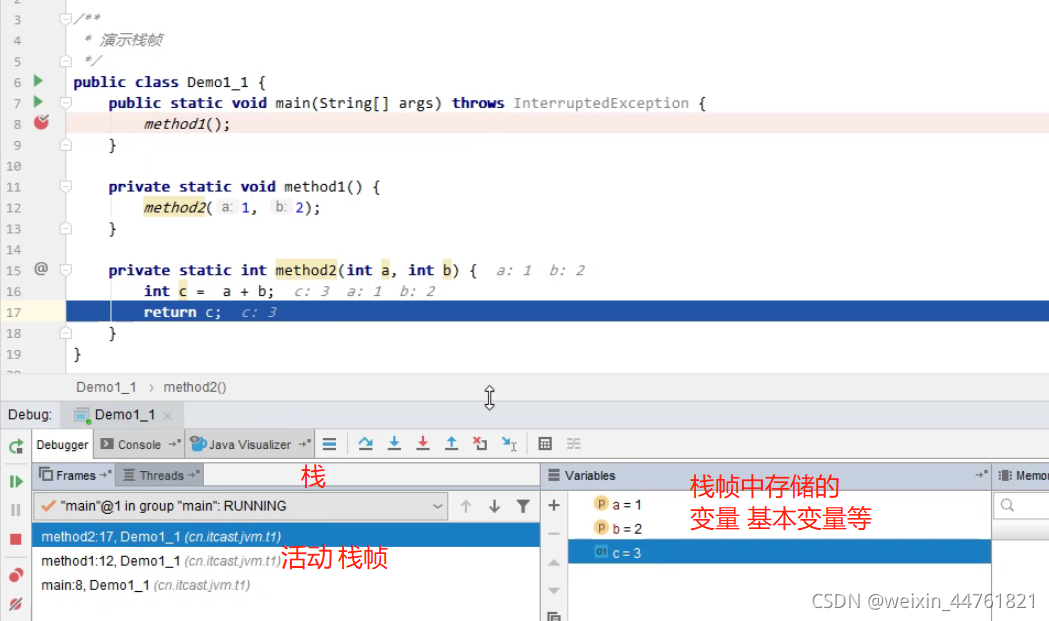Click the Step Over icon
The height and width of the screenshot is (621, 1049).
tap(365, 444)
